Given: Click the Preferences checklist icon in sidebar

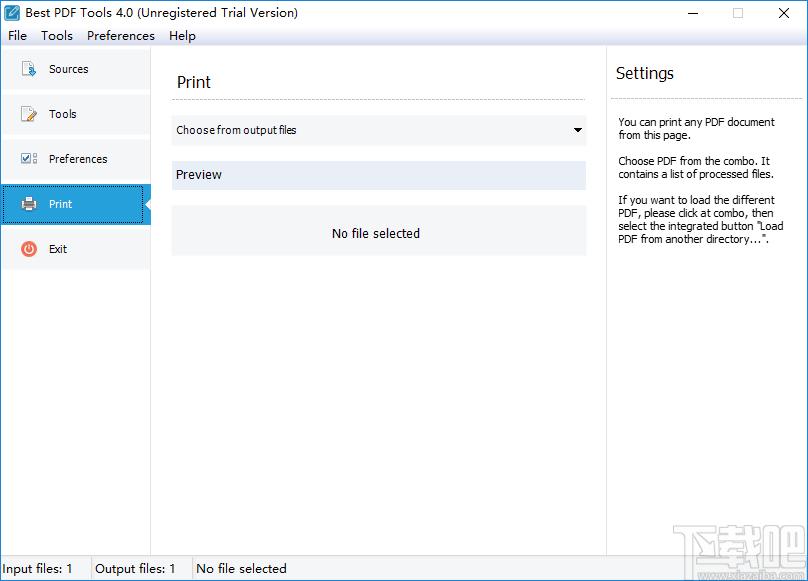Looking at the screenshot, I should [29, 159].
